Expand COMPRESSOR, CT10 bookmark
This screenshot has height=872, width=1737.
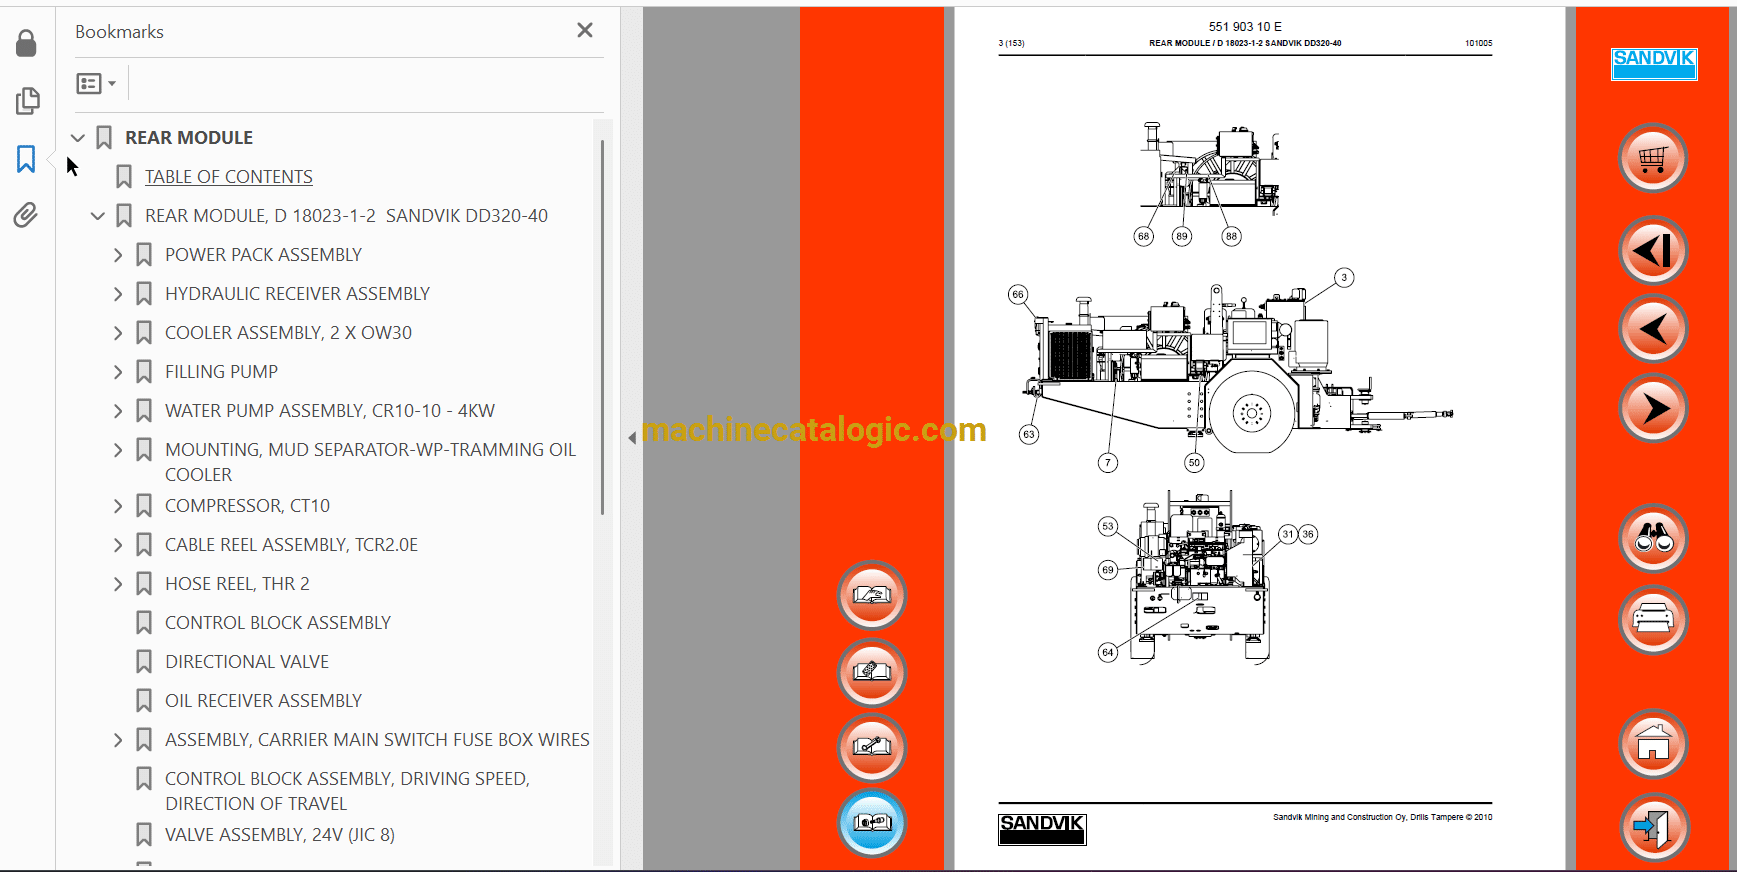118,506
